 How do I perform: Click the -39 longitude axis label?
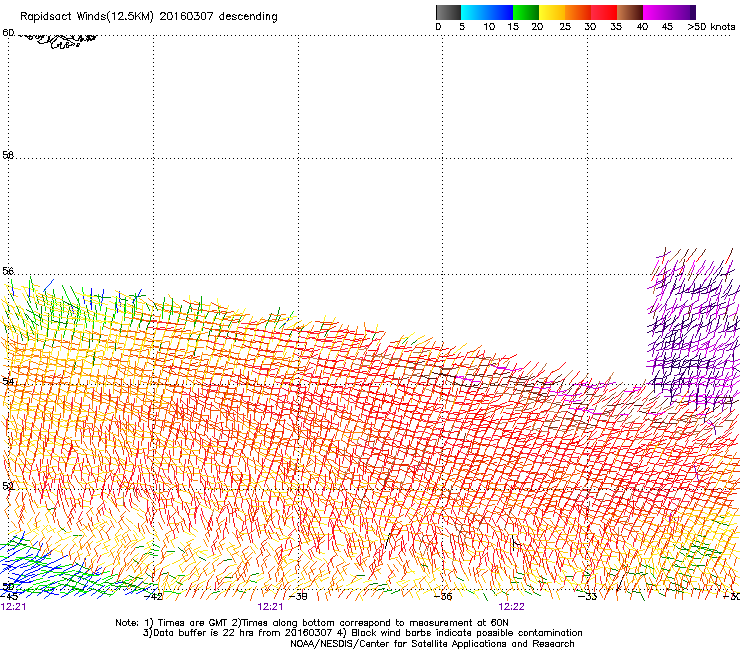(x=298, y=597)
